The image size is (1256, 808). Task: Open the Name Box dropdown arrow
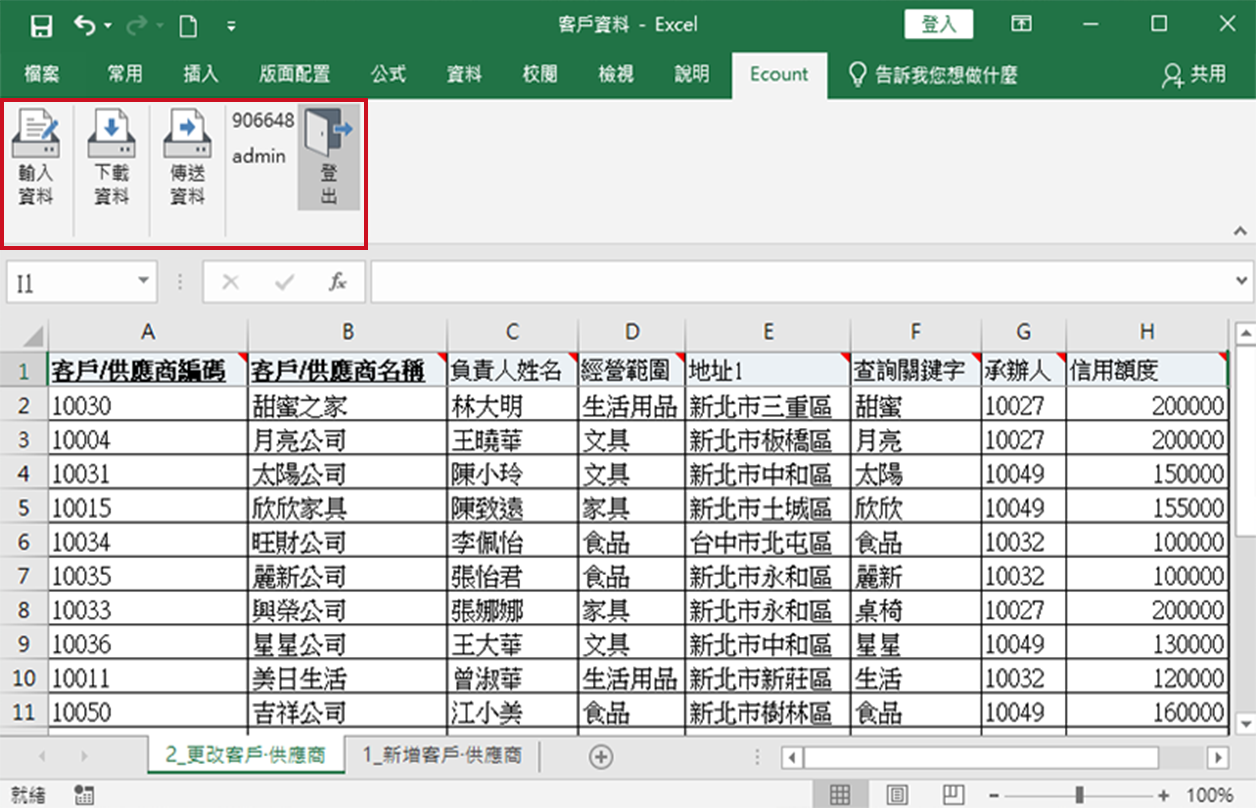pos(143,282)
